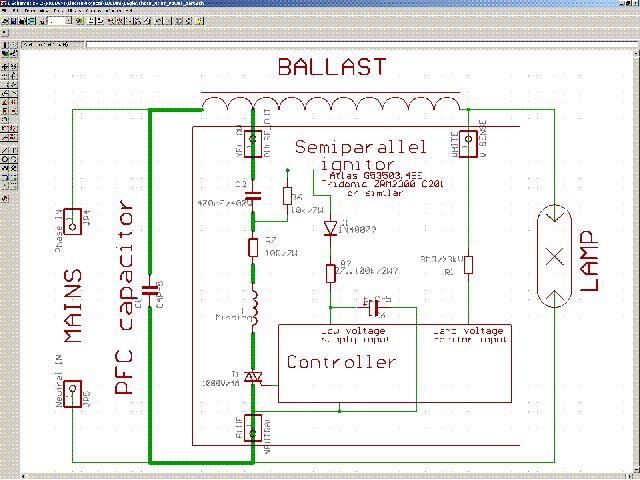
Task: Open the sheet selector dropdown
Action: (69, 20)
